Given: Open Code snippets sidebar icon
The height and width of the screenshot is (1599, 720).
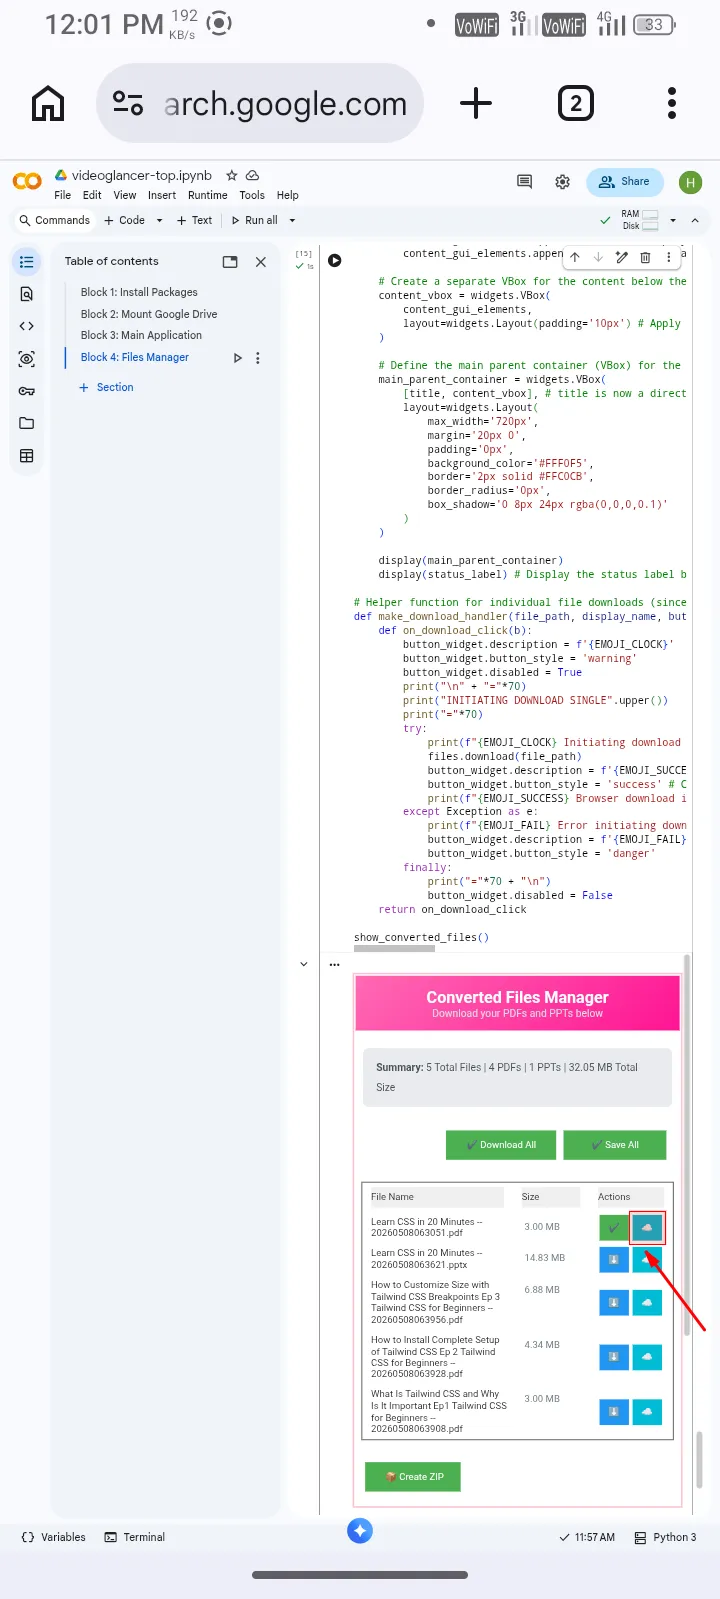Looking at the screenshot, I should 27,326.
